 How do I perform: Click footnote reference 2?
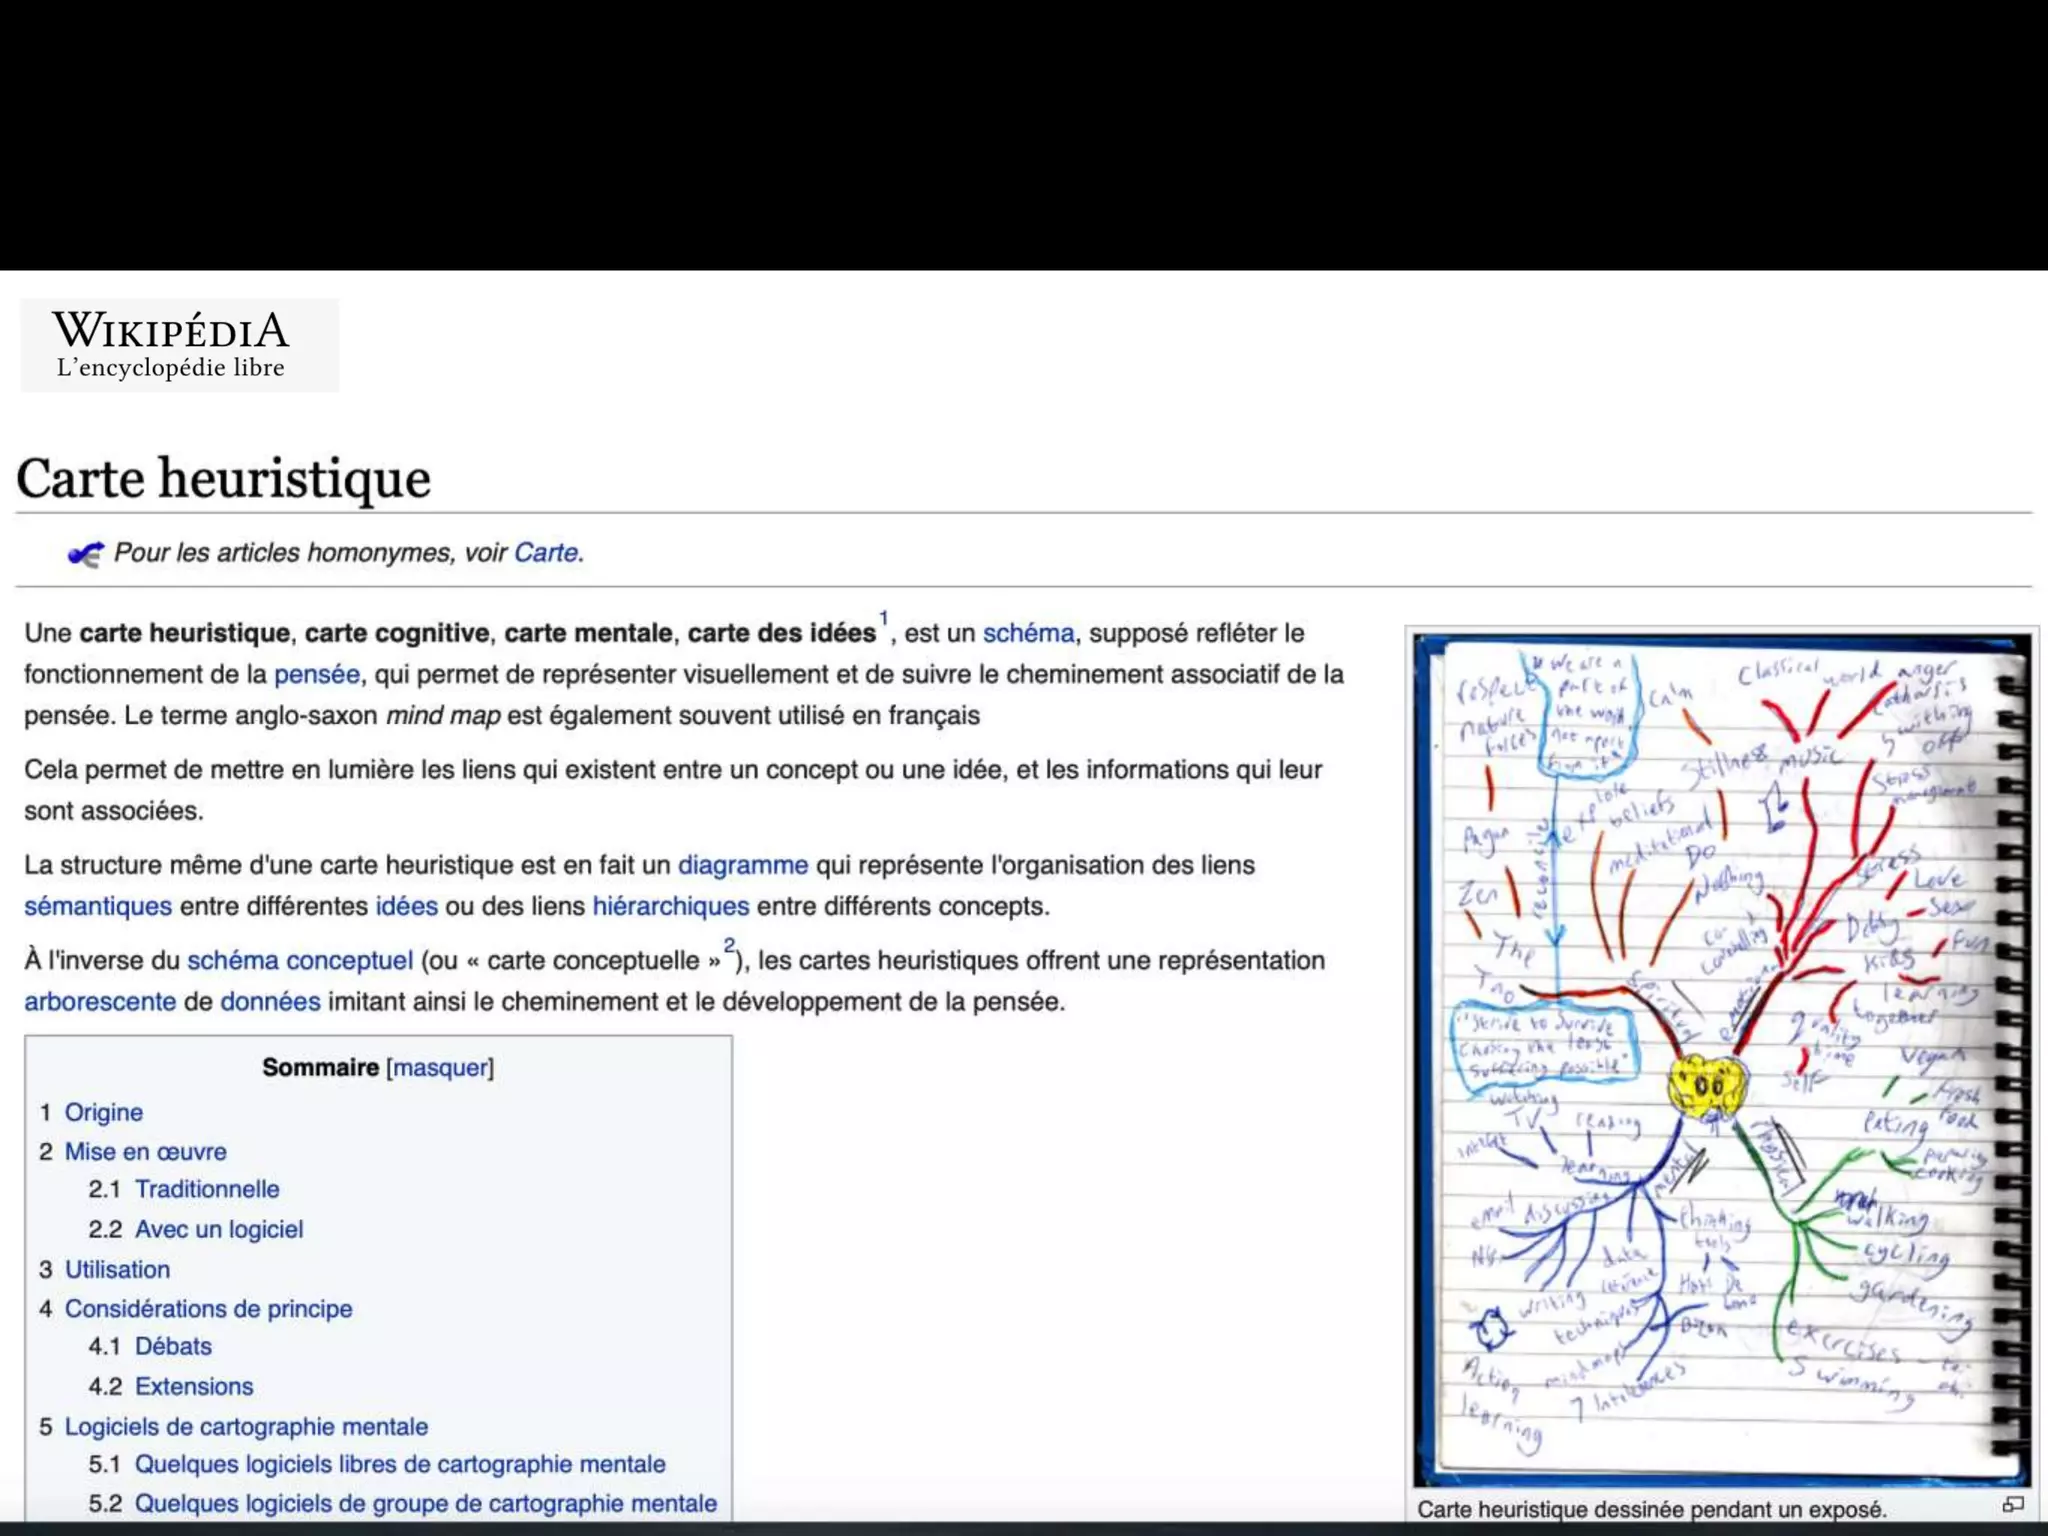[729, 945]
